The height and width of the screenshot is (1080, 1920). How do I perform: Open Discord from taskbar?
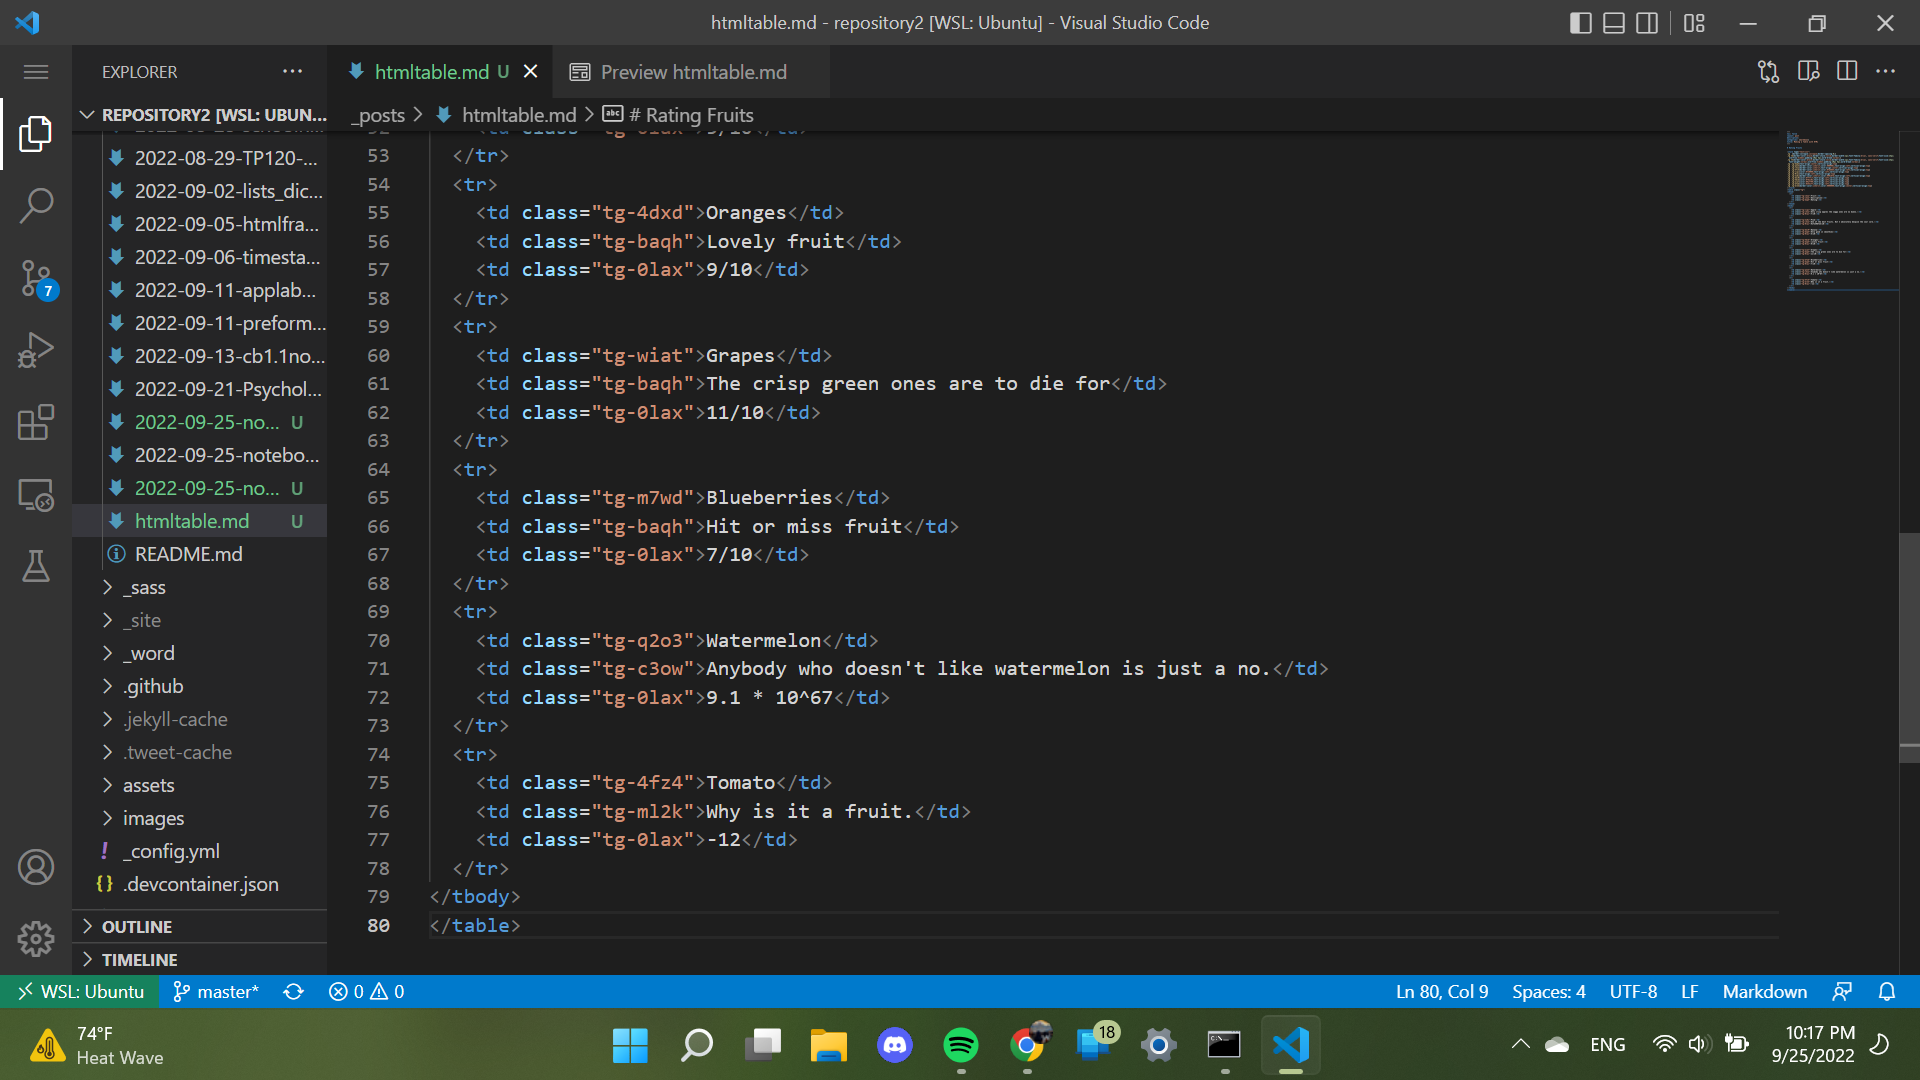(x=895, y=1045)
